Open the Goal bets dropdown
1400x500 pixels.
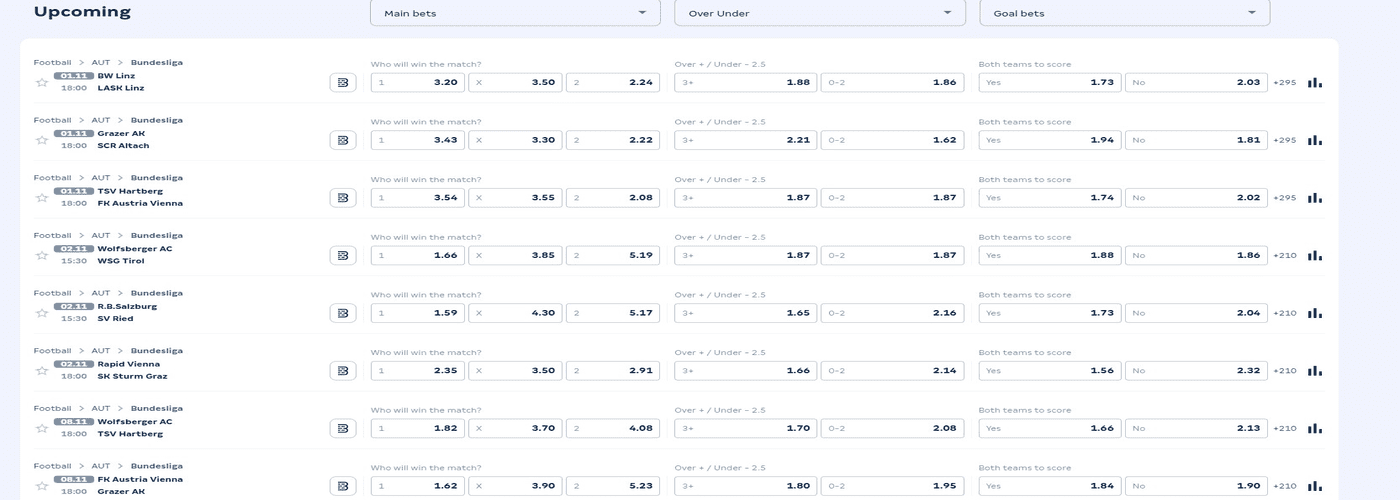(1124, 13)
